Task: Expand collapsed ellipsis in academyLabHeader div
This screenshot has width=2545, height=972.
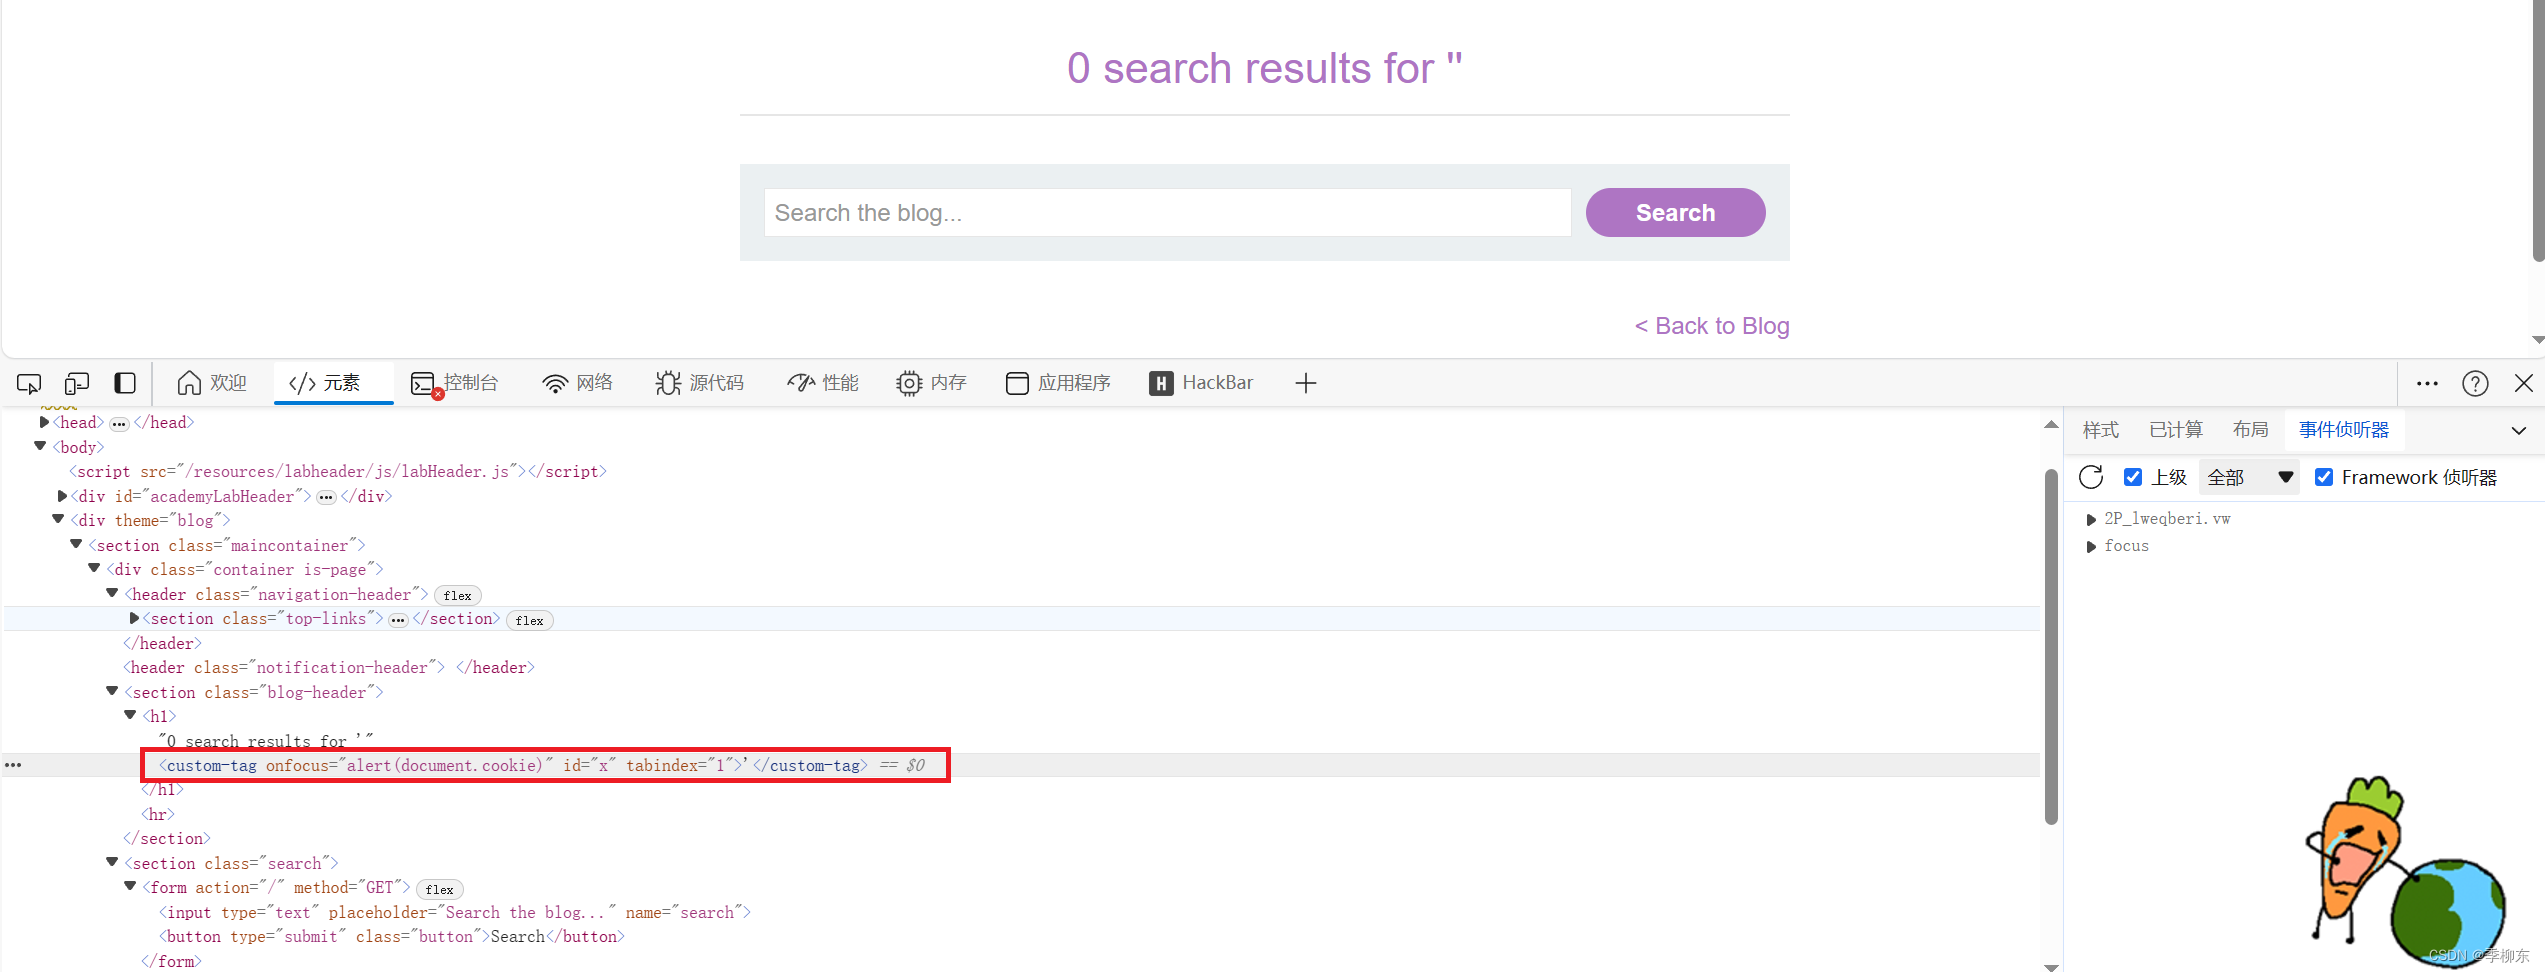Action: tap(326, 497)
